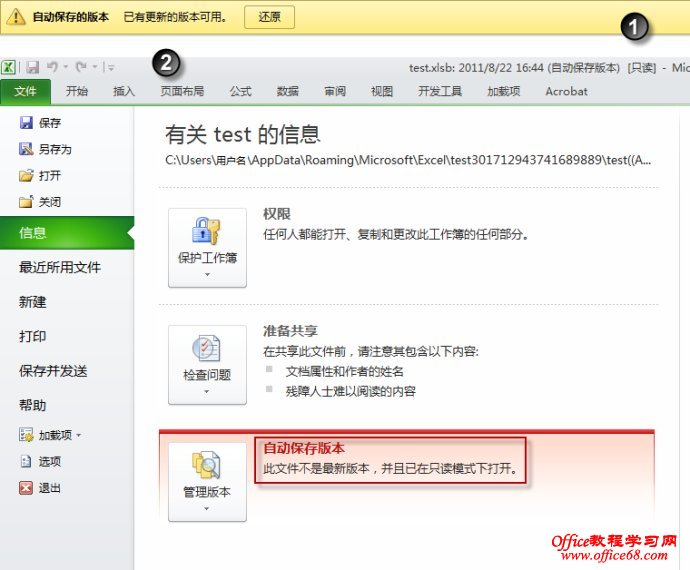Click the 另存为 icon in sidebar
The height and width of the screenshot is (570, 690).
pos(26,149)
